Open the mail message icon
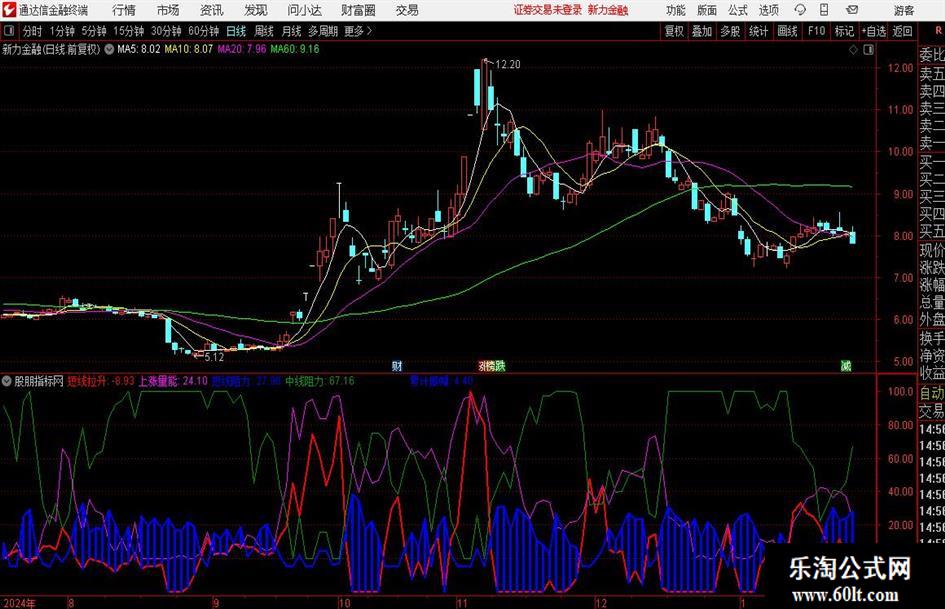945x609 pixels. tap(852, 10)
